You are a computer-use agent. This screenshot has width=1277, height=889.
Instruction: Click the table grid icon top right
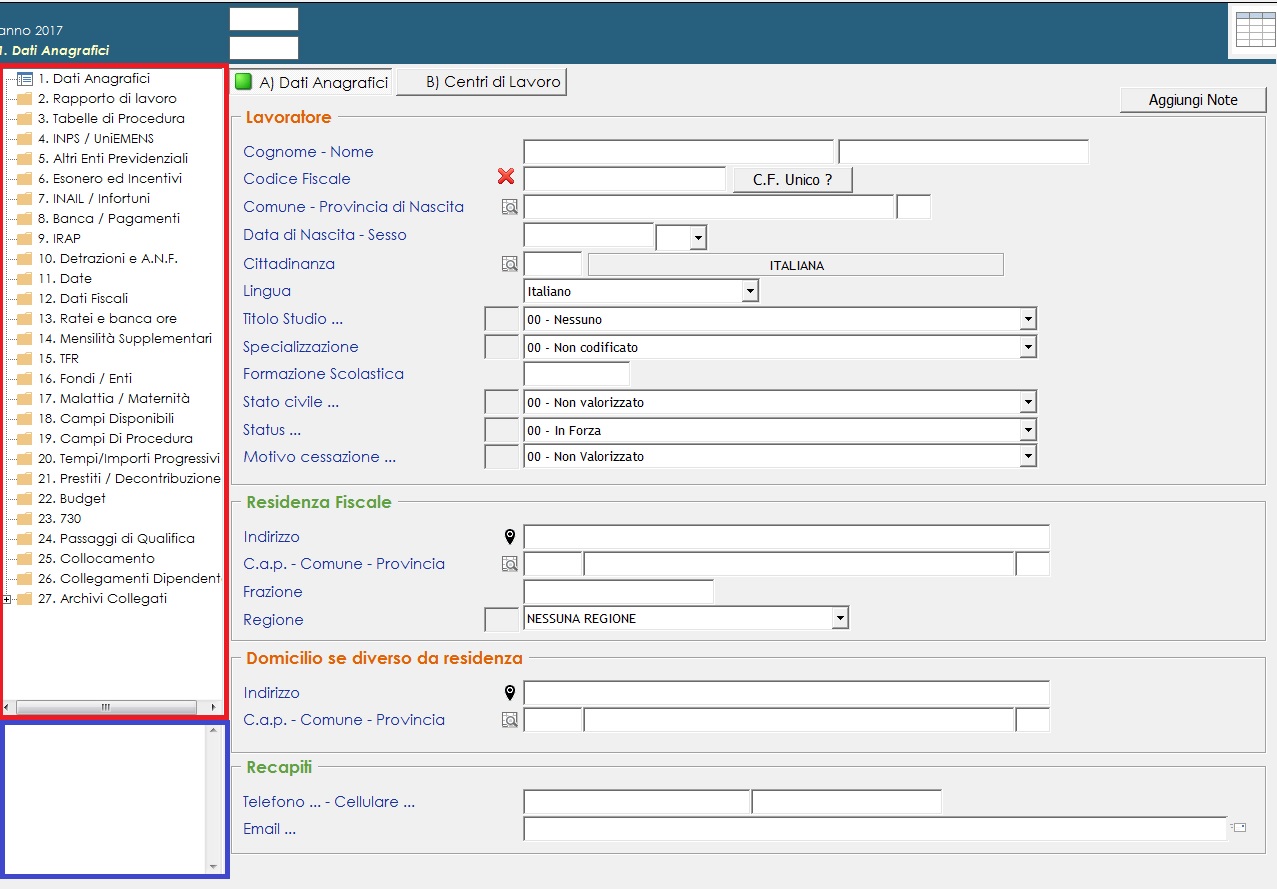point(1255,29)
